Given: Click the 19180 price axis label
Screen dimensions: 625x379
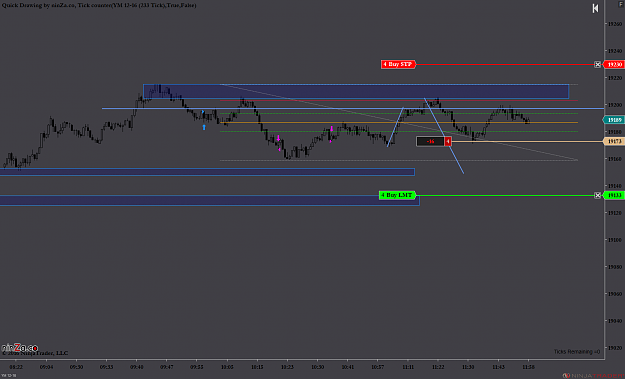Looking at the screenshot, I should coord(615,132).
